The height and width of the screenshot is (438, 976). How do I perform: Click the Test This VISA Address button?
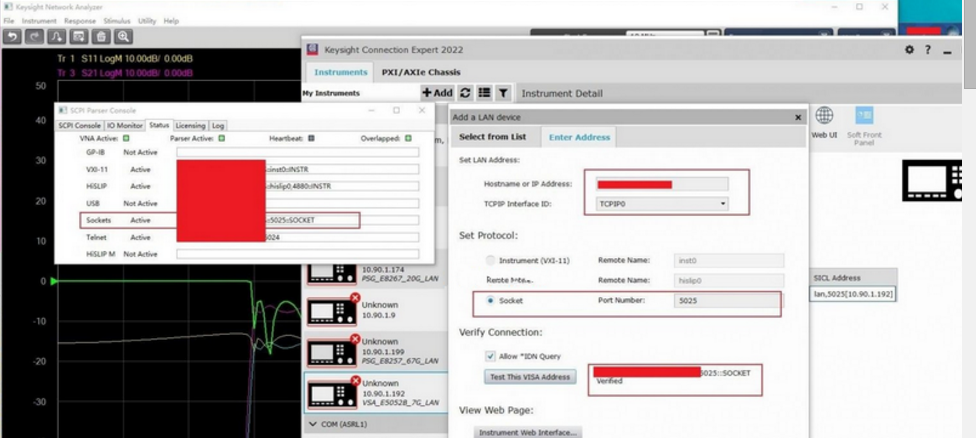click(x=530, y=376)
